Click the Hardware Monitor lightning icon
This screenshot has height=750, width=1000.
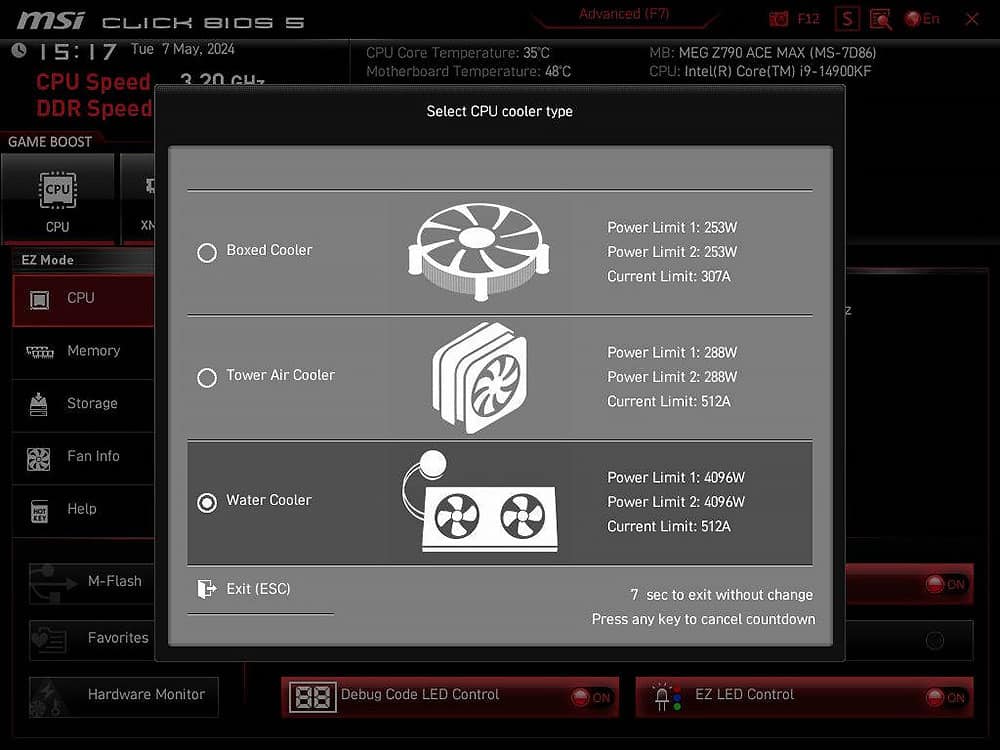pyautogui.click(x=48, y=697)
